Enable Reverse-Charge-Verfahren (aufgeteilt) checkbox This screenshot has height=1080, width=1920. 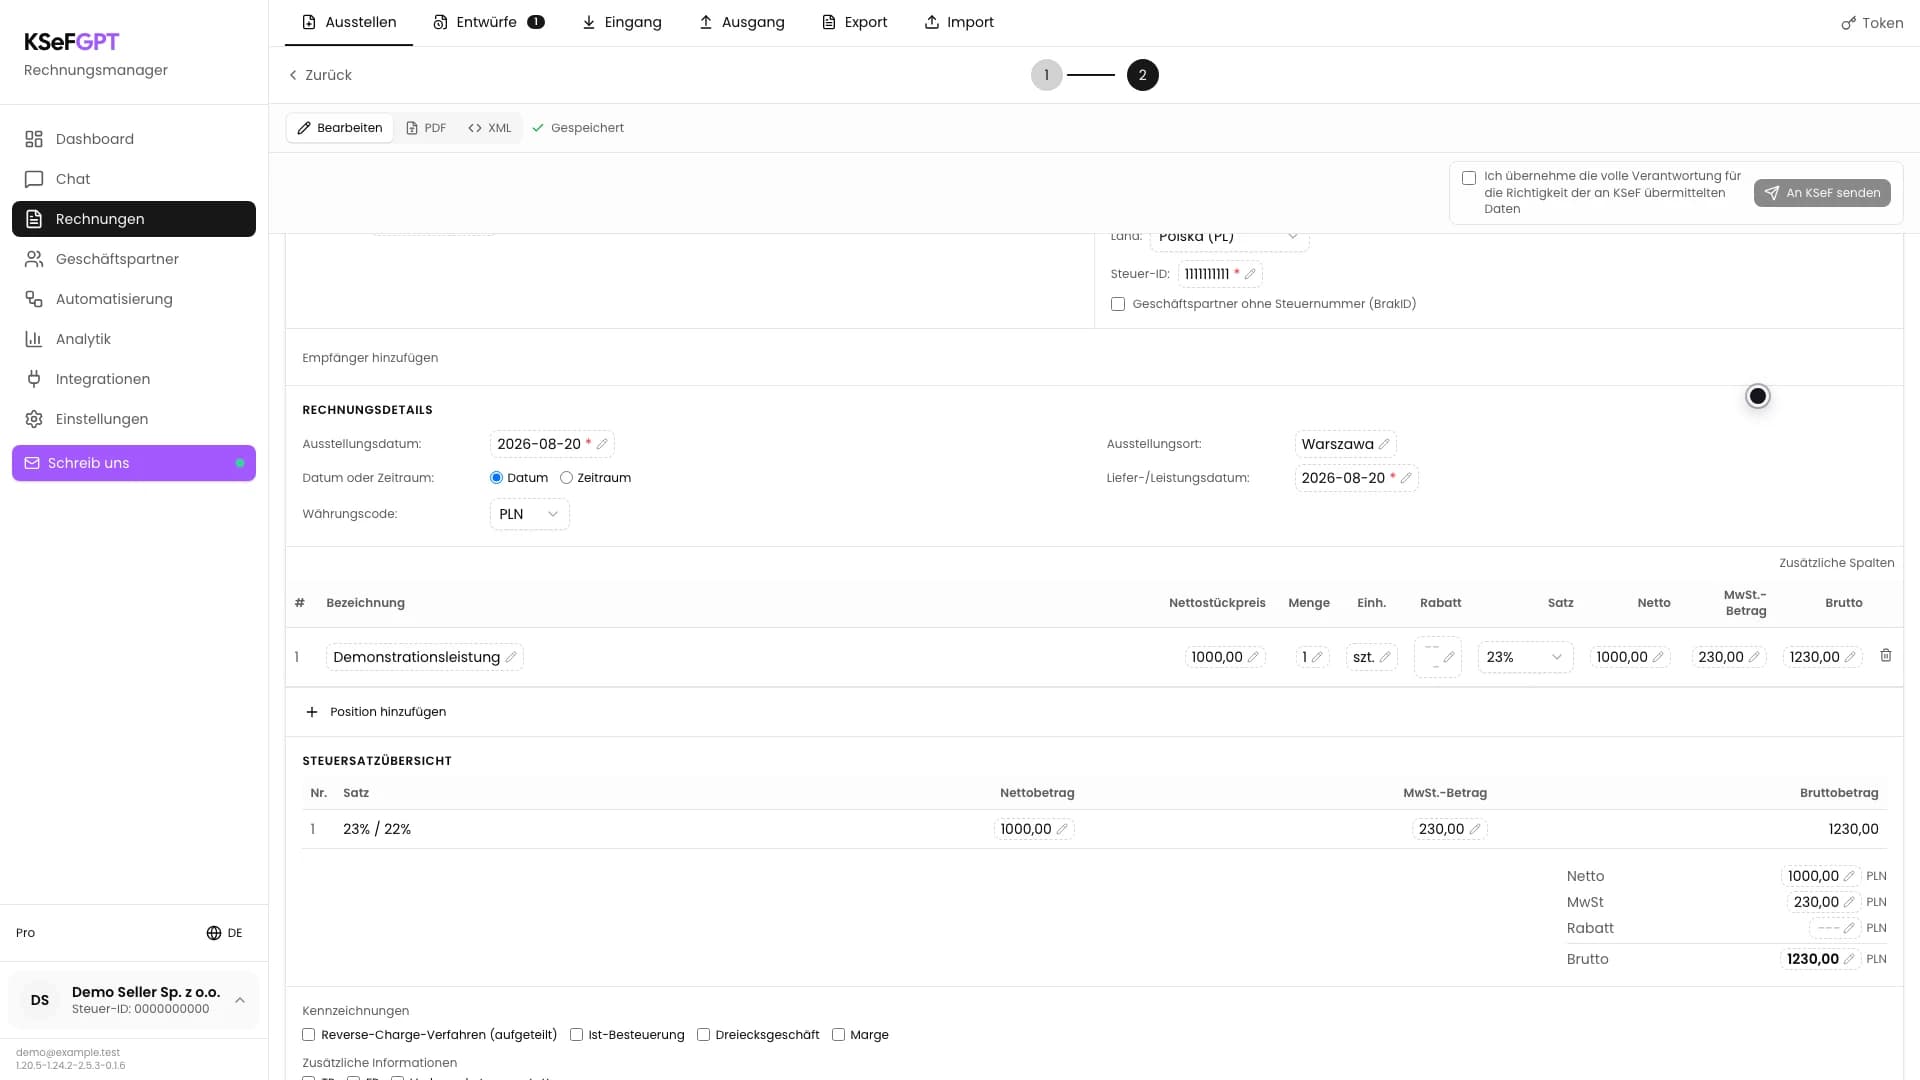point(309,1035)
